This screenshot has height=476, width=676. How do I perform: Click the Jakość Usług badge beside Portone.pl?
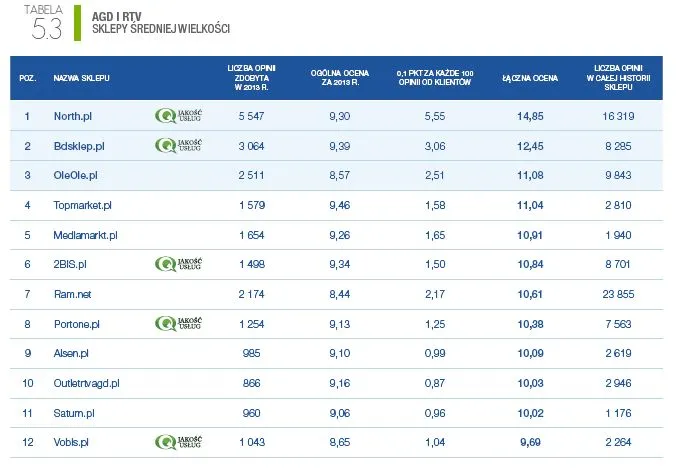pyautogui.click(x=180, y=323)
